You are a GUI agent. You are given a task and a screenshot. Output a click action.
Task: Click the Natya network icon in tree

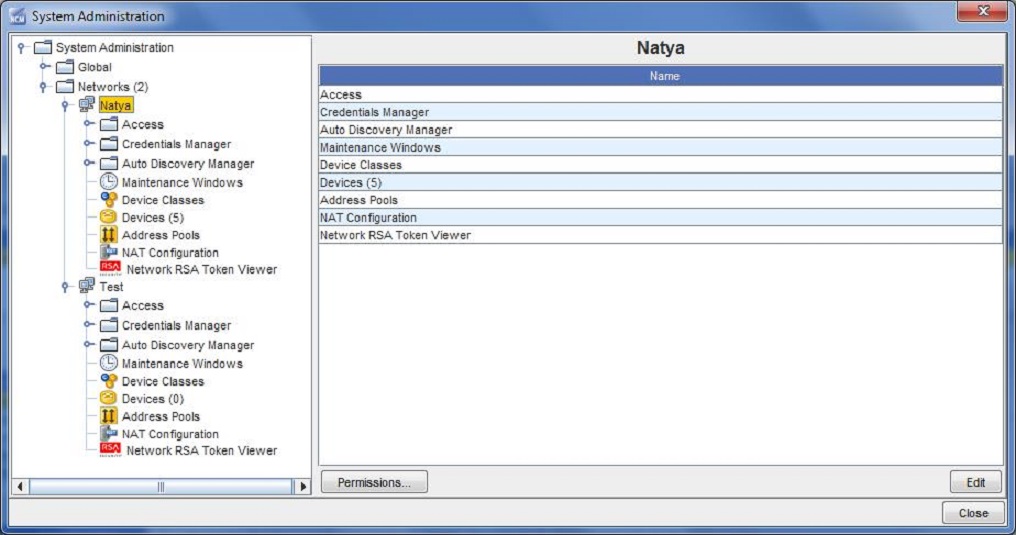point(87,105)
